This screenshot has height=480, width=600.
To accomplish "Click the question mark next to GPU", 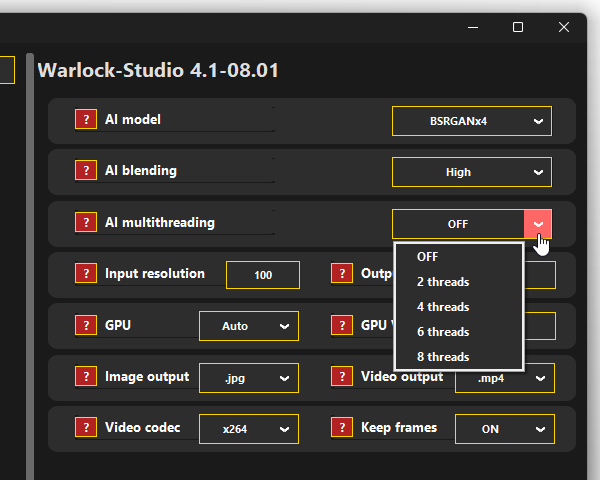I will click(x=86, y=326).
